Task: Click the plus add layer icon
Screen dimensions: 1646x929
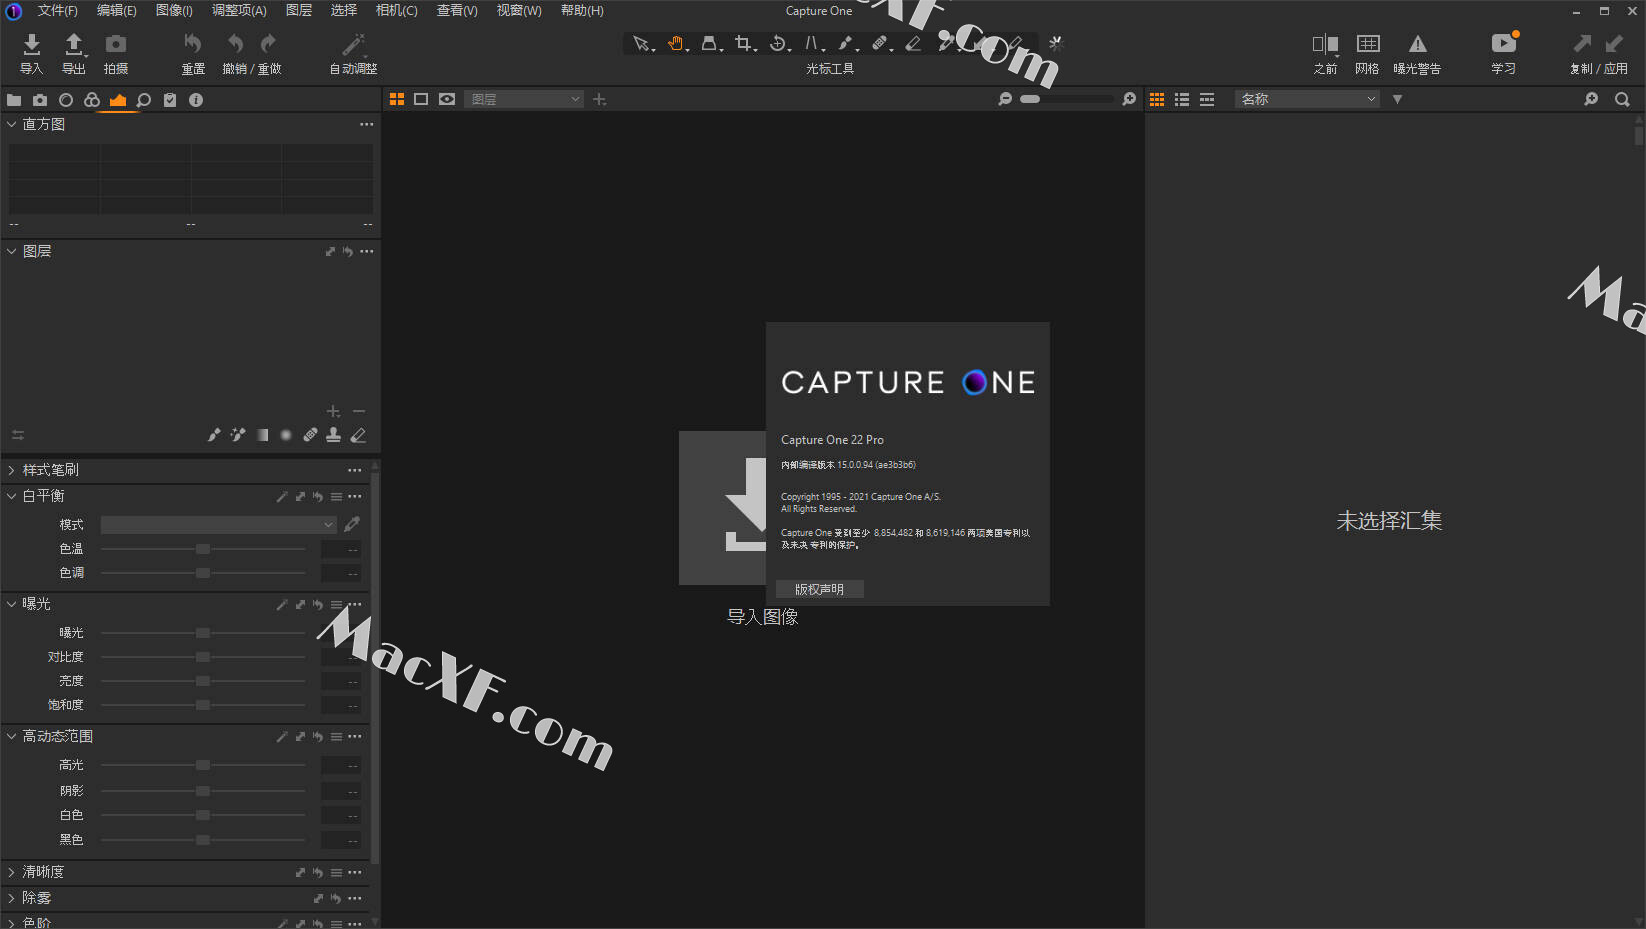Action: [333, 411]
